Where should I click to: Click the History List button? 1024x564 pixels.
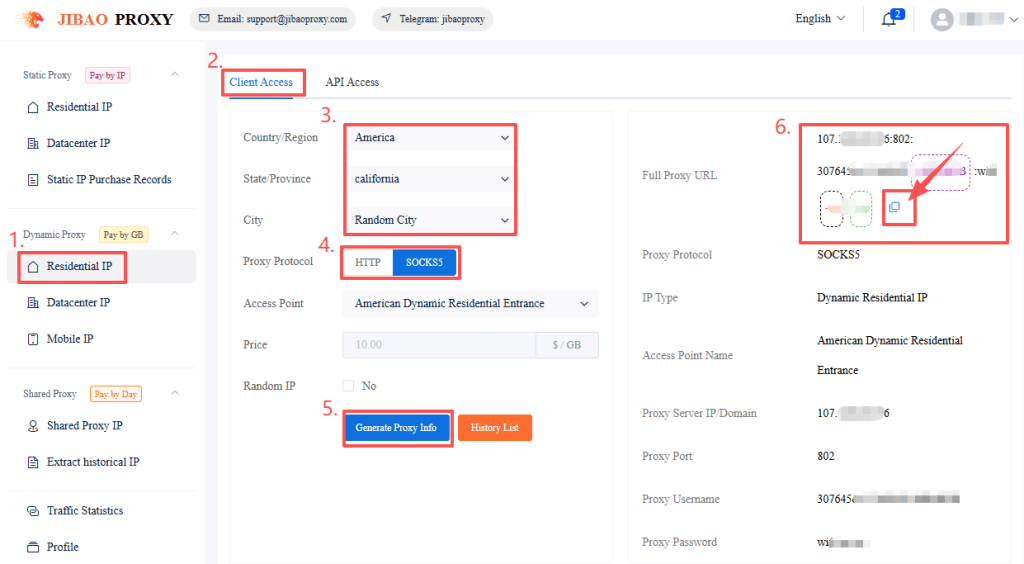click(x=495, y=428)
